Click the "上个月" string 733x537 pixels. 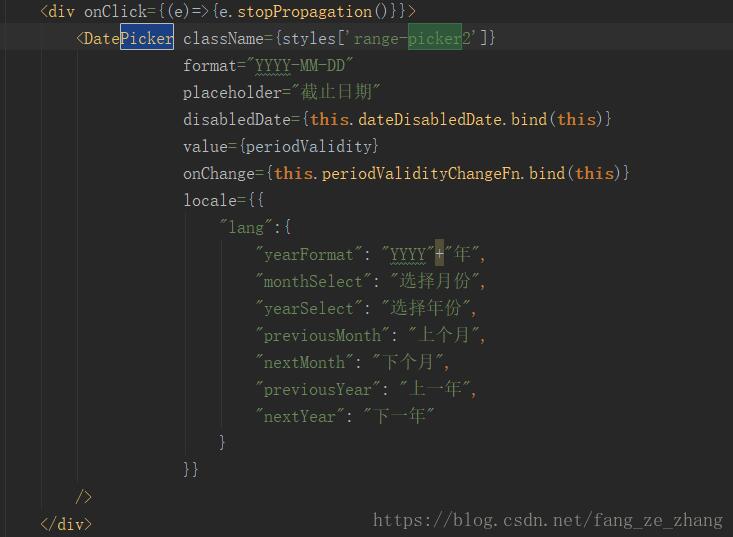pos(444,335)
